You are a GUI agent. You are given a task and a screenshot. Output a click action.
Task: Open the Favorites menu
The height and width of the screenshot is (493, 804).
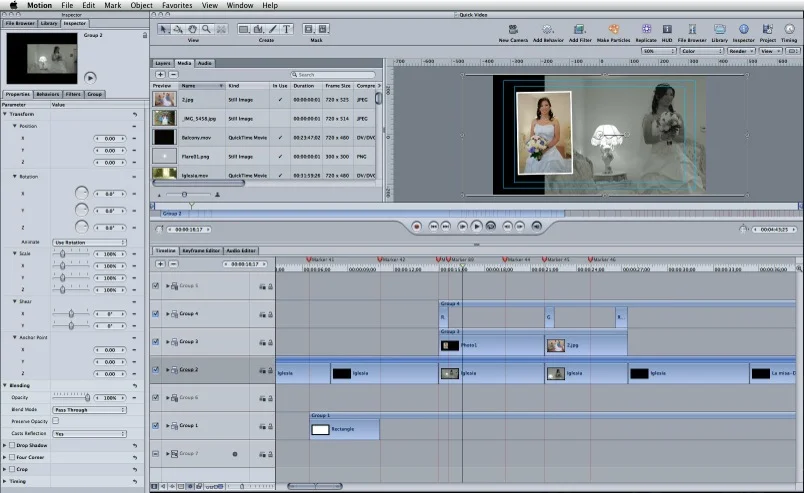pyautogui.click(x=177, y=5)
